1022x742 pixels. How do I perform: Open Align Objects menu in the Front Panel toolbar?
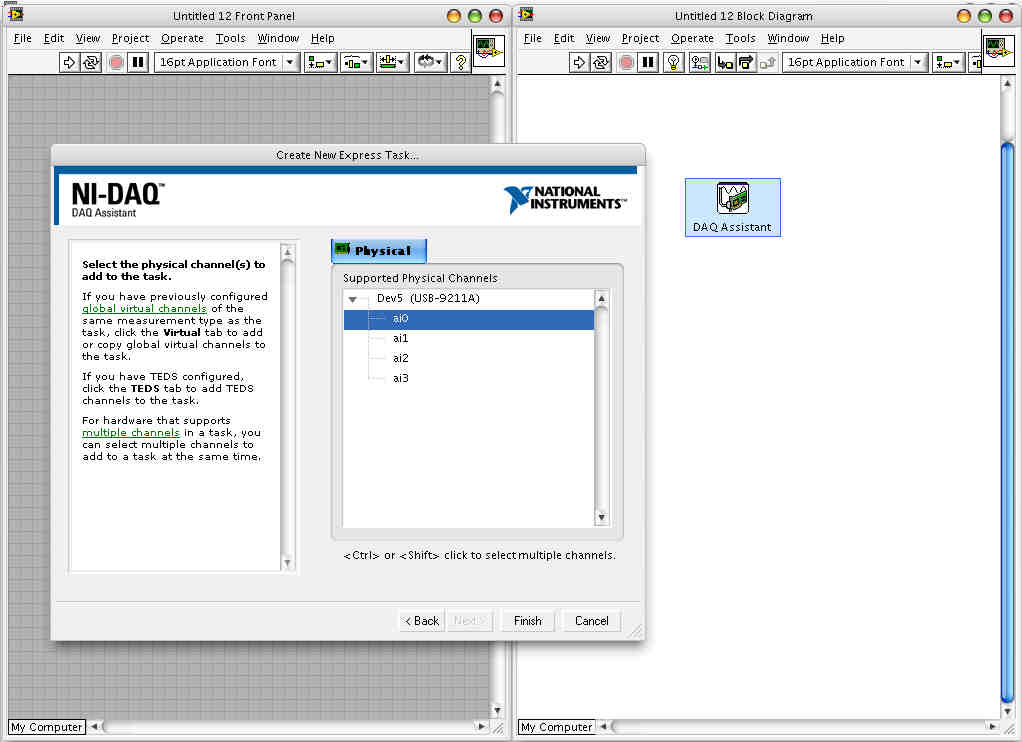[320, 62]
